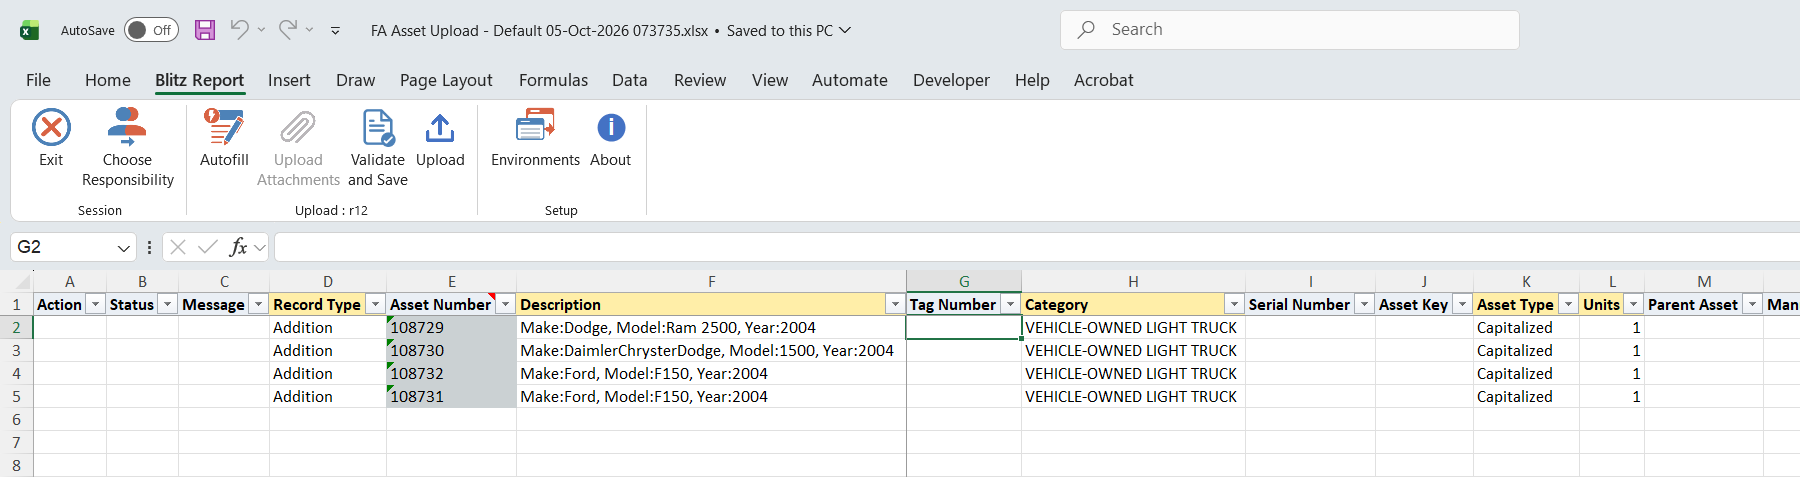The height and width of the screenshot is (477, 1800).
Task: Open Choose Responsibility
Action: point(127,148)
